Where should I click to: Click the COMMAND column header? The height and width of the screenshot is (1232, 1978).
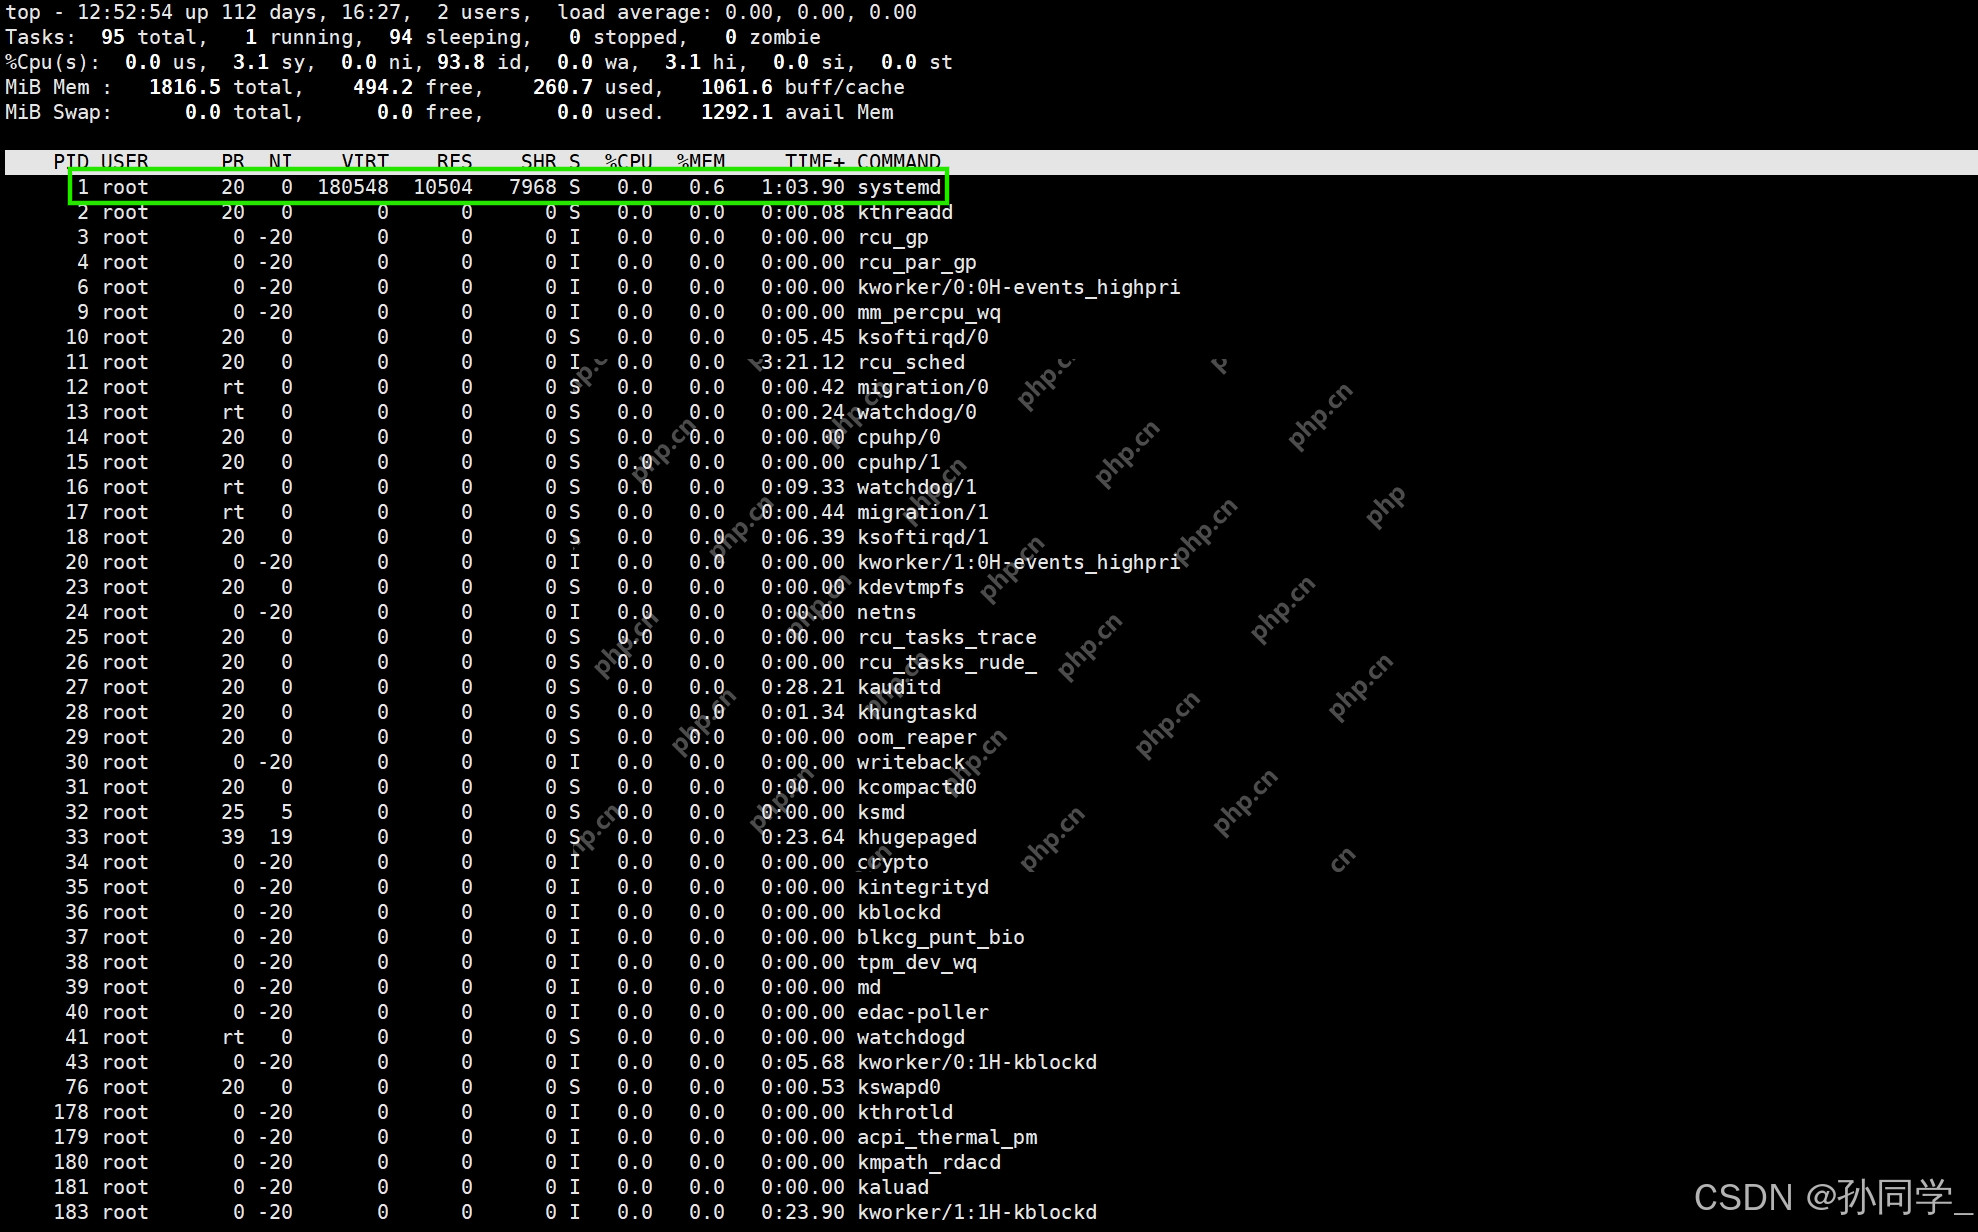click(898, 162)
